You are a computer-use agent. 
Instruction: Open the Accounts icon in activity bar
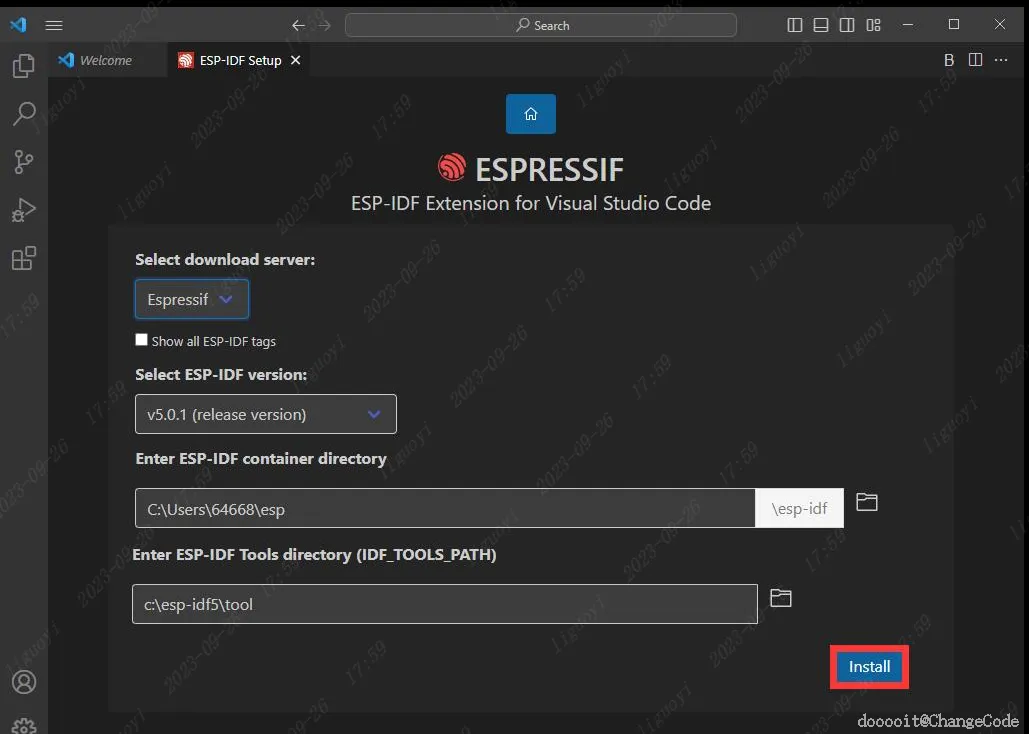[x=24, y=682]
